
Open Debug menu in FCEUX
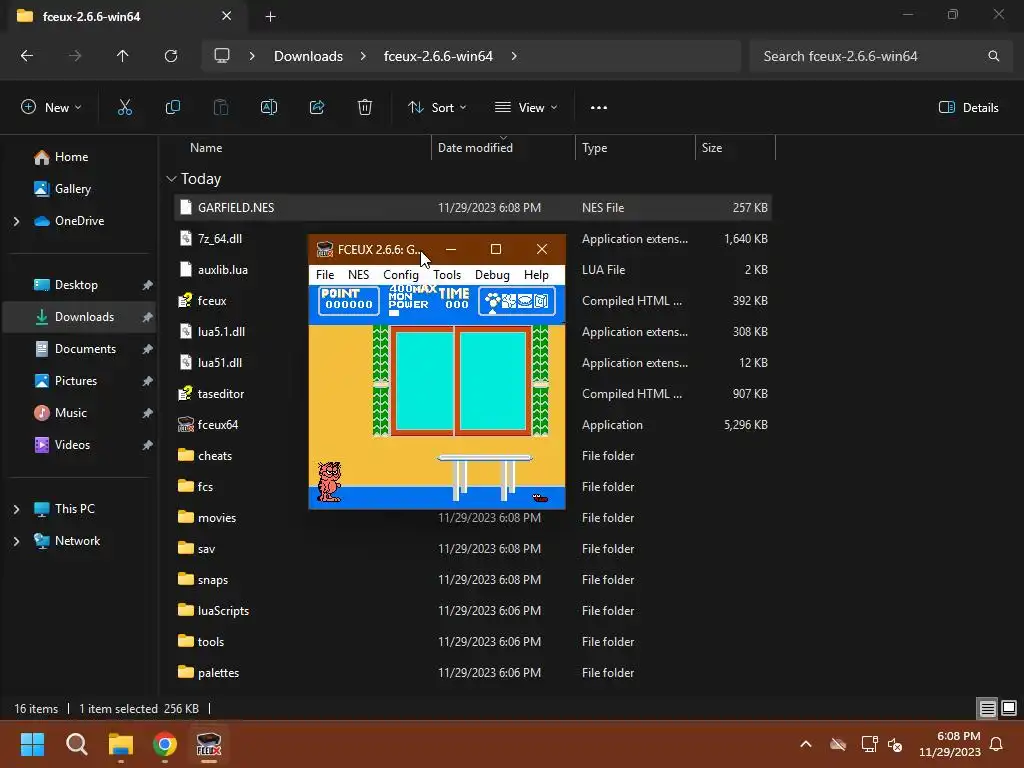coord(492,275)
